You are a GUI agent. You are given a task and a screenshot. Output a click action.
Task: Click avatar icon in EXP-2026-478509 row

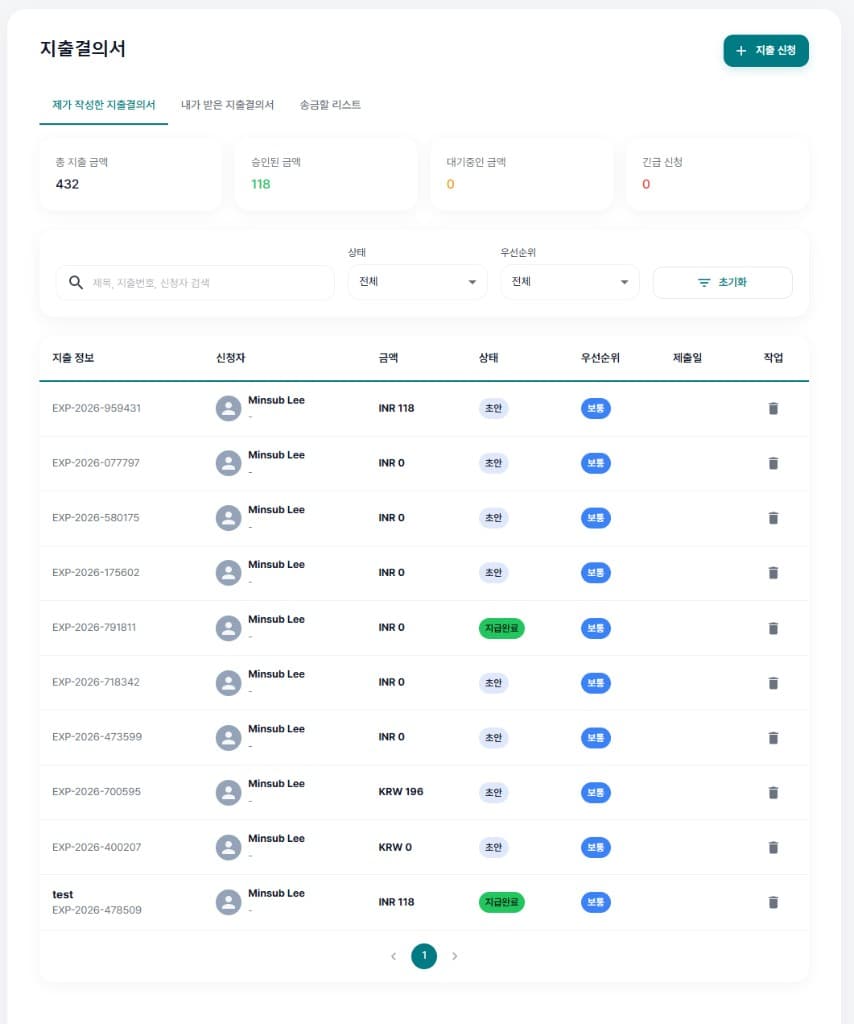[229, 903]
